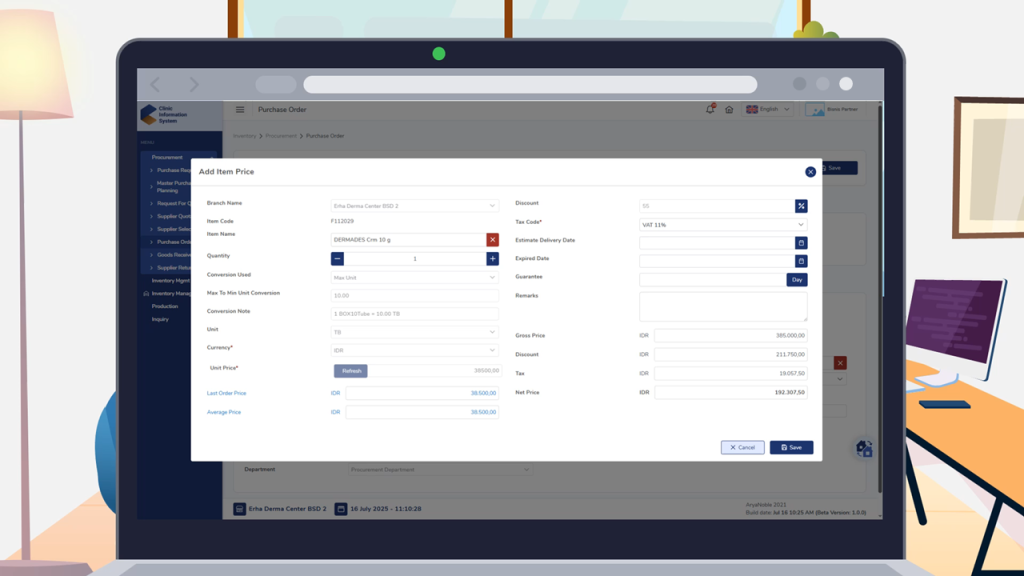Go to home via house icon

click(729, 110)
